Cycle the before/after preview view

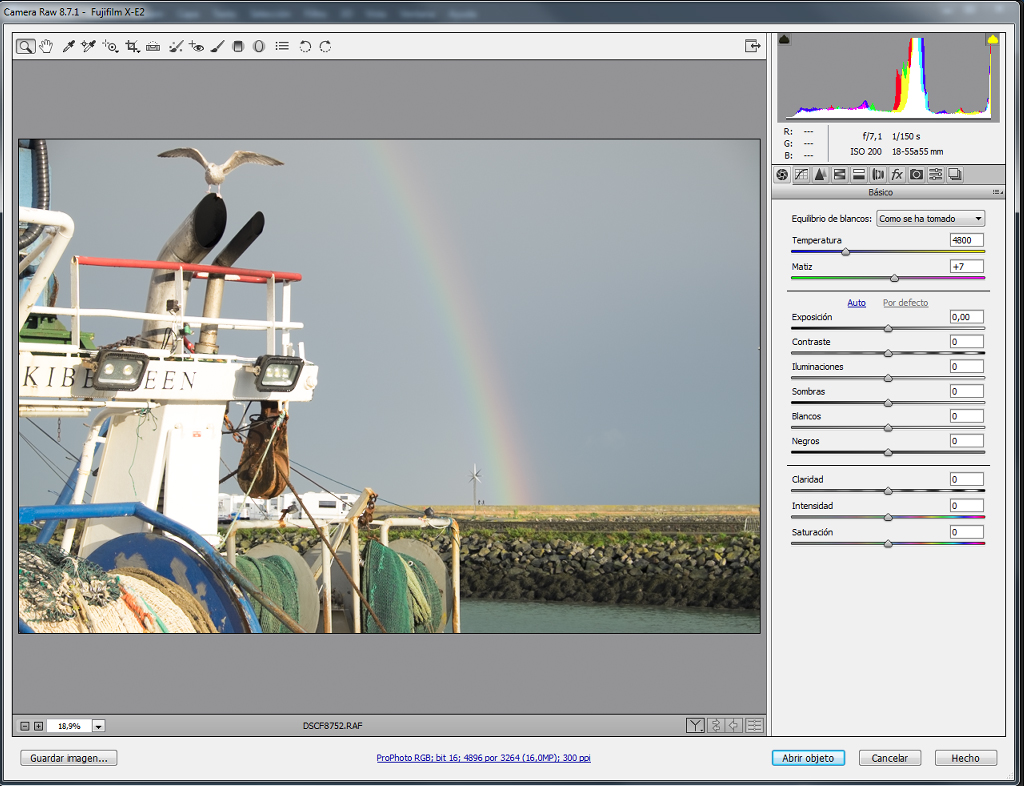pyautogui.click(x=696, y=725)
